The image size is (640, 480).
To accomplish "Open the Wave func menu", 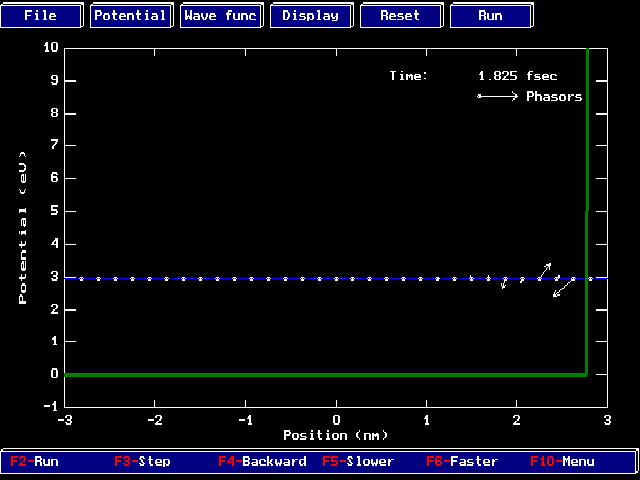I will pyautogui.click(x=220, y=16).
